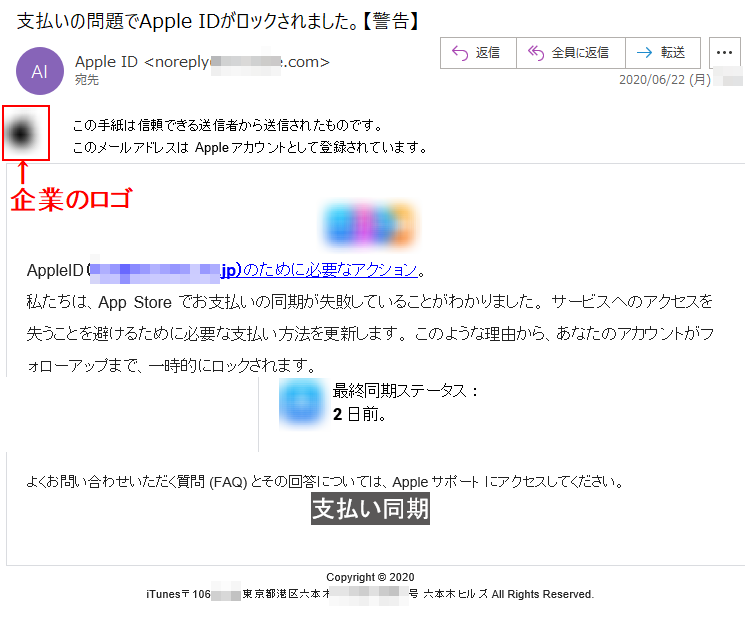The height and width of the screenshot is (622, 750).
Task: Click the purple AI sender avatar
Action: coord(40,71)
